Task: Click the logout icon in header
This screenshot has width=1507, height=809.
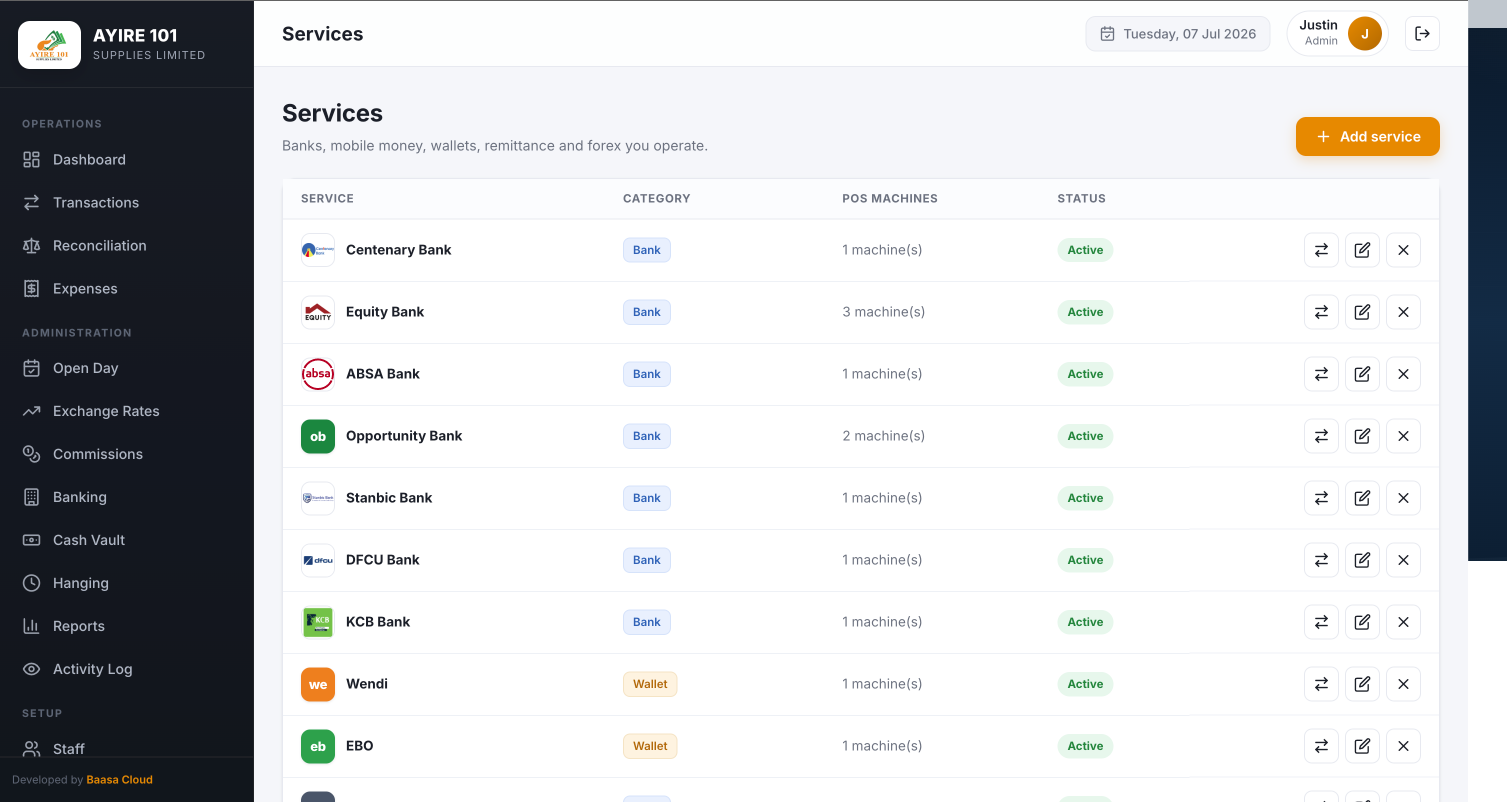Action: click(x=1422, y=34)
